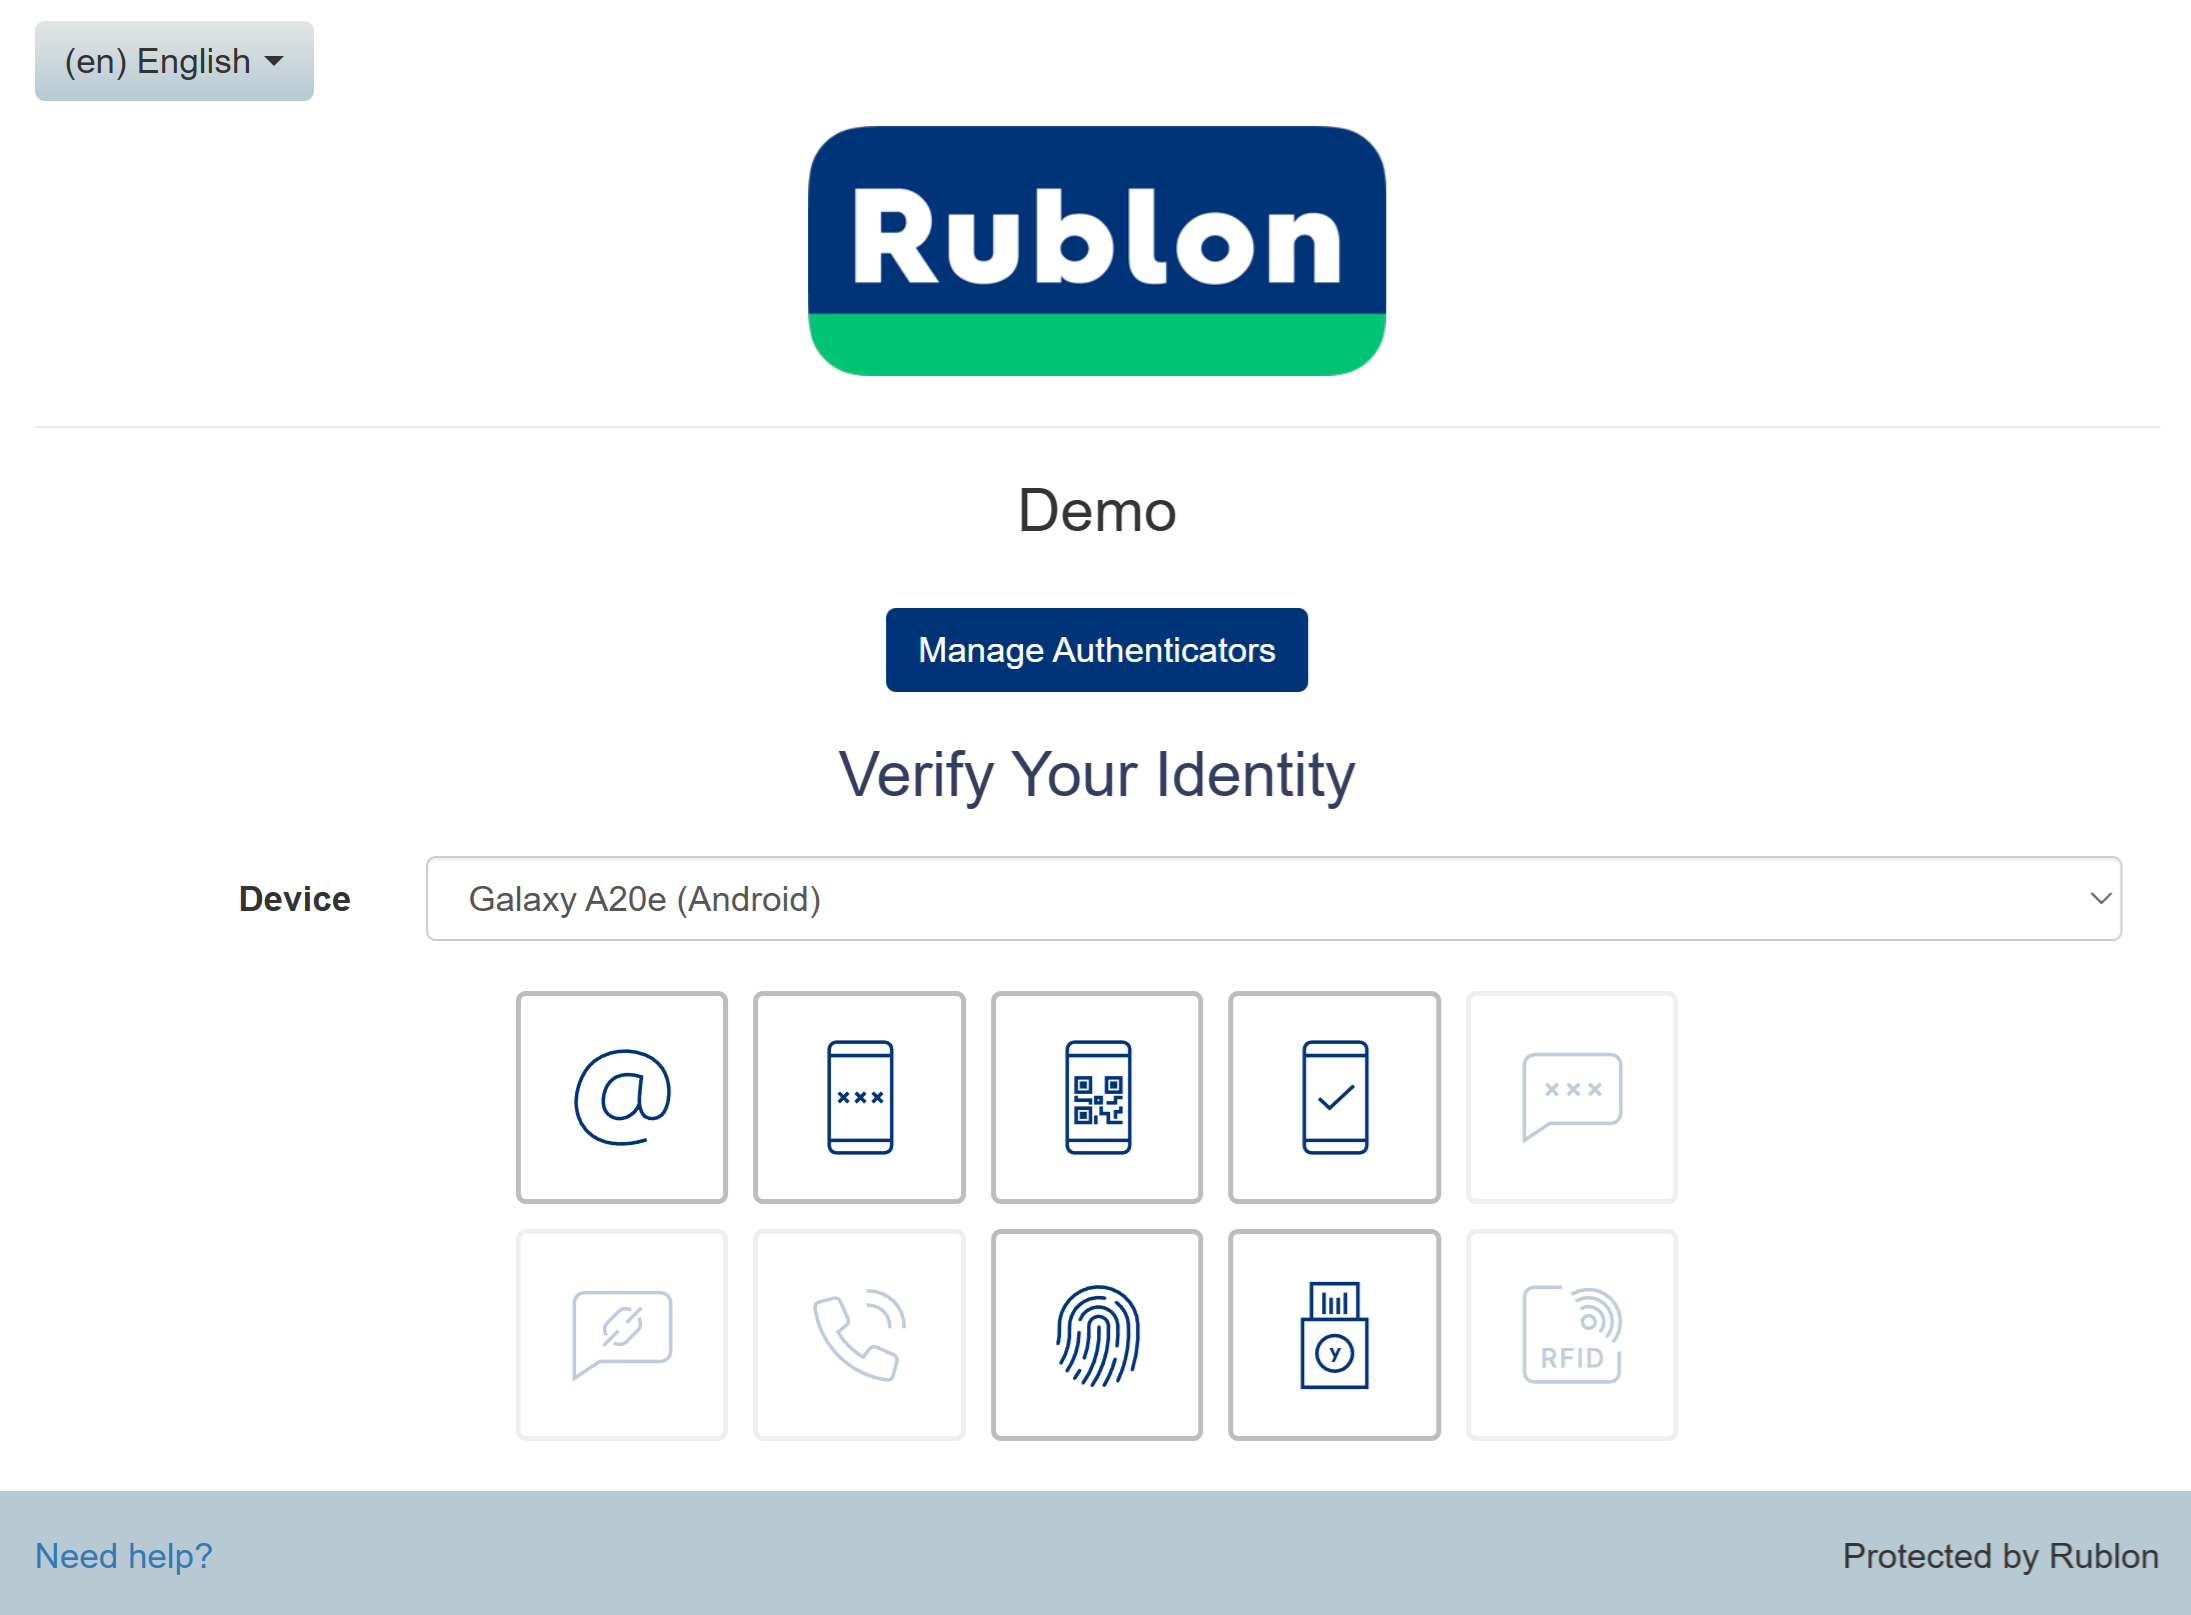Open the Manage Authenticators page
Screen dimensions: 2191x1615
1096,650
